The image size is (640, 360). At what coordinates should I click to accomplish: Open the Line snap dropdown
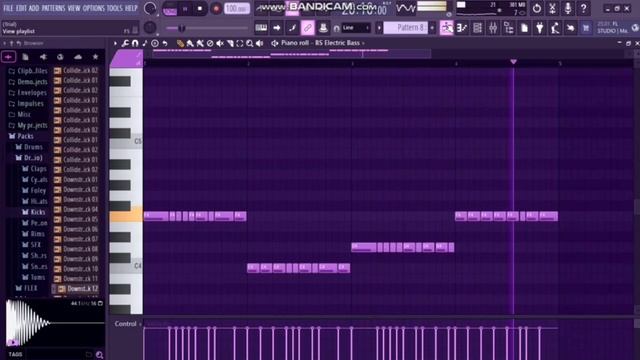click(356, 28)
